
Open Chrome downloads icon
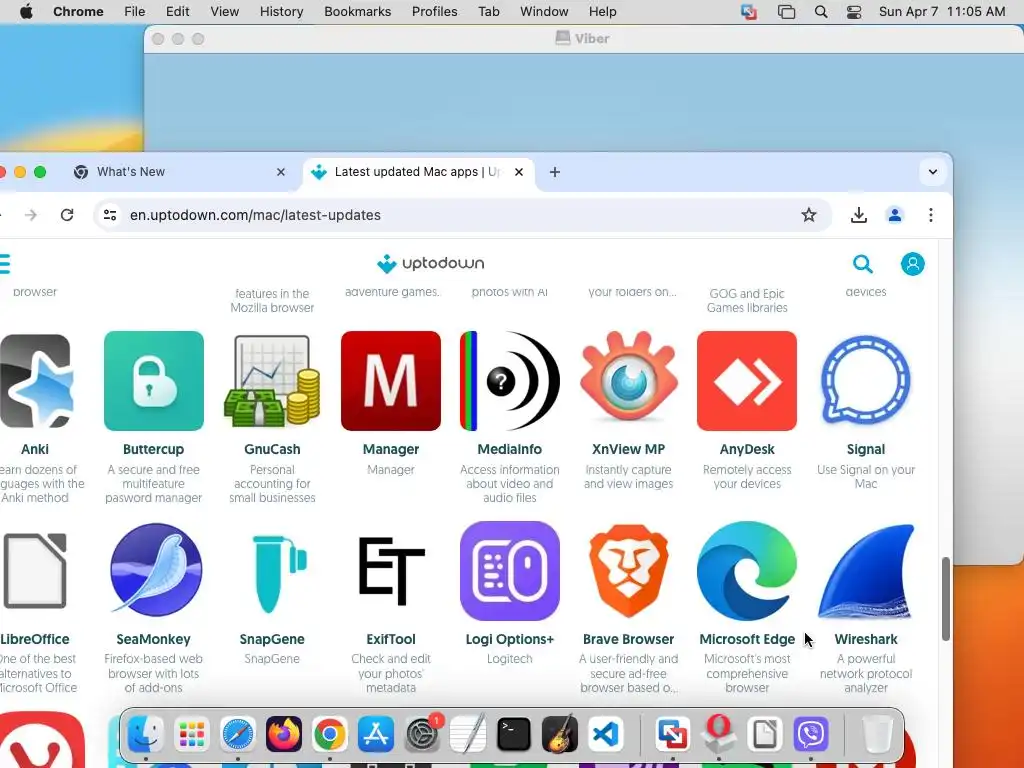click(x=859, y=215)
